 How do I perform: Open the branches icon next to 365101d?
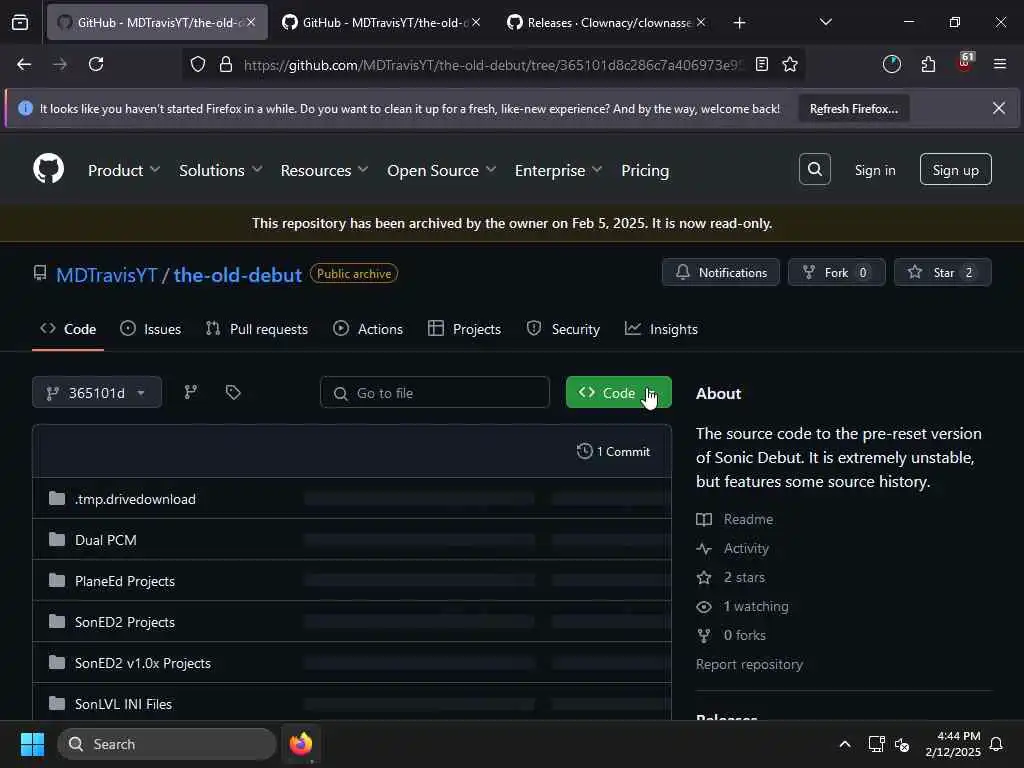coord(190,392)
